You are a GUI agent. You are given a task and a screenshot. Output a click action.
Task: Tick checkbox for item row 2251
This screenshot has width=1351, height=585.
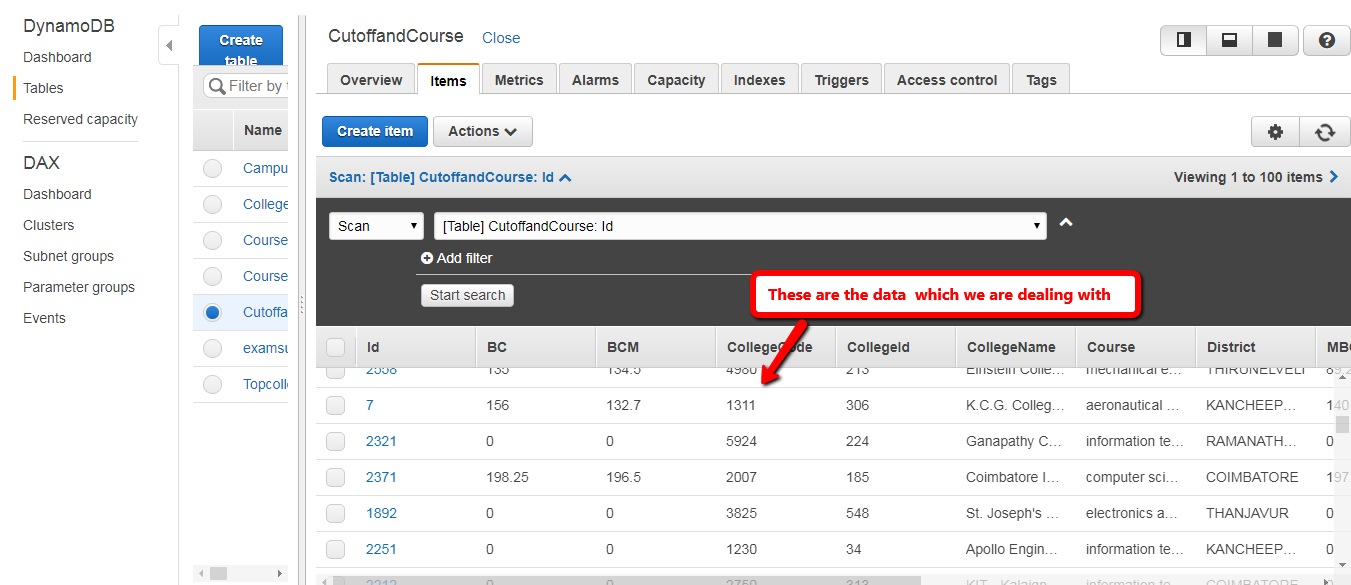(x=335, y=549)
